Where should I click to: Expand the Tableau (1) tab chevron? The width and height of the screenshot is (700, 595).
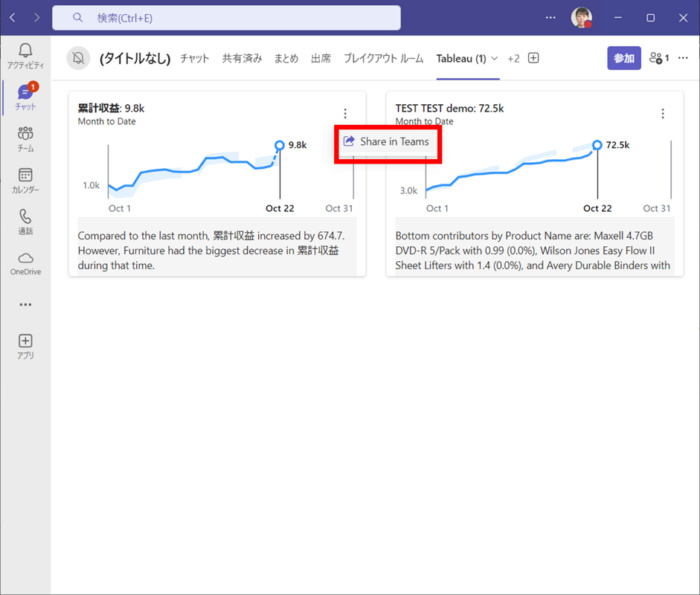pos(495,58)
